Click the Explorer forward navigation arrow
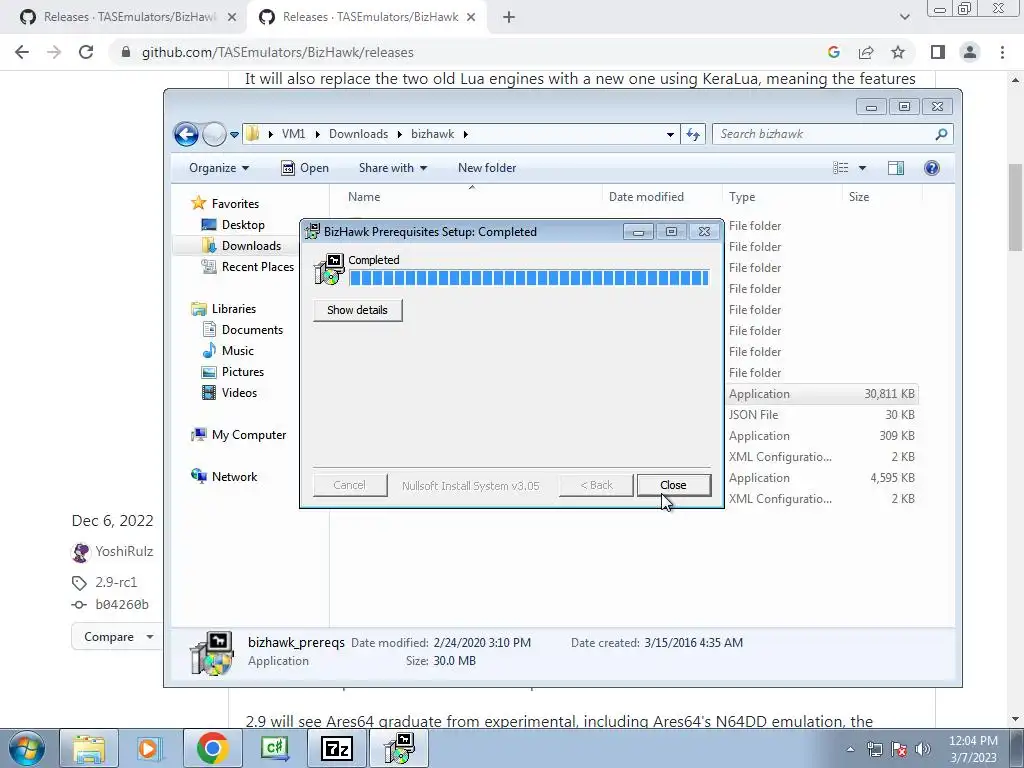The height and width of the screenshot is (768, 1024). pos(214,135)
